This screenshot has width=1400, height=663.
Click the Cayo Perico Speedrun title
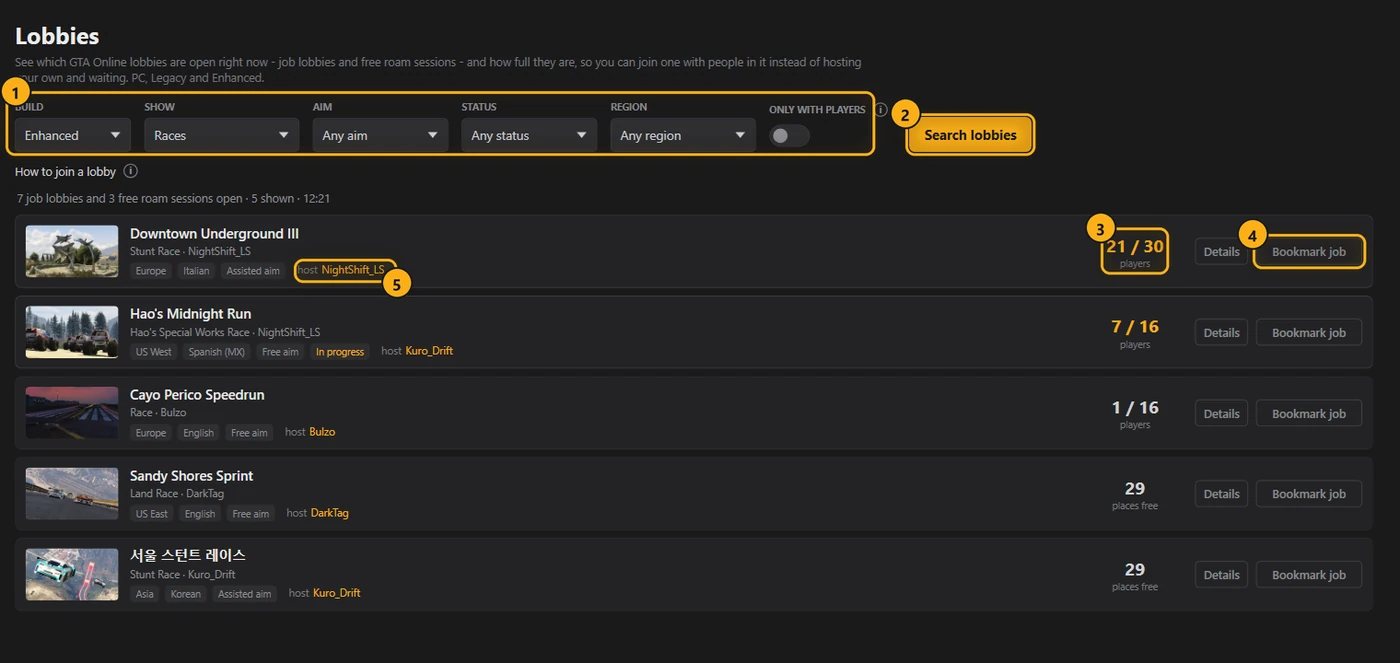(x=197, y=395)
